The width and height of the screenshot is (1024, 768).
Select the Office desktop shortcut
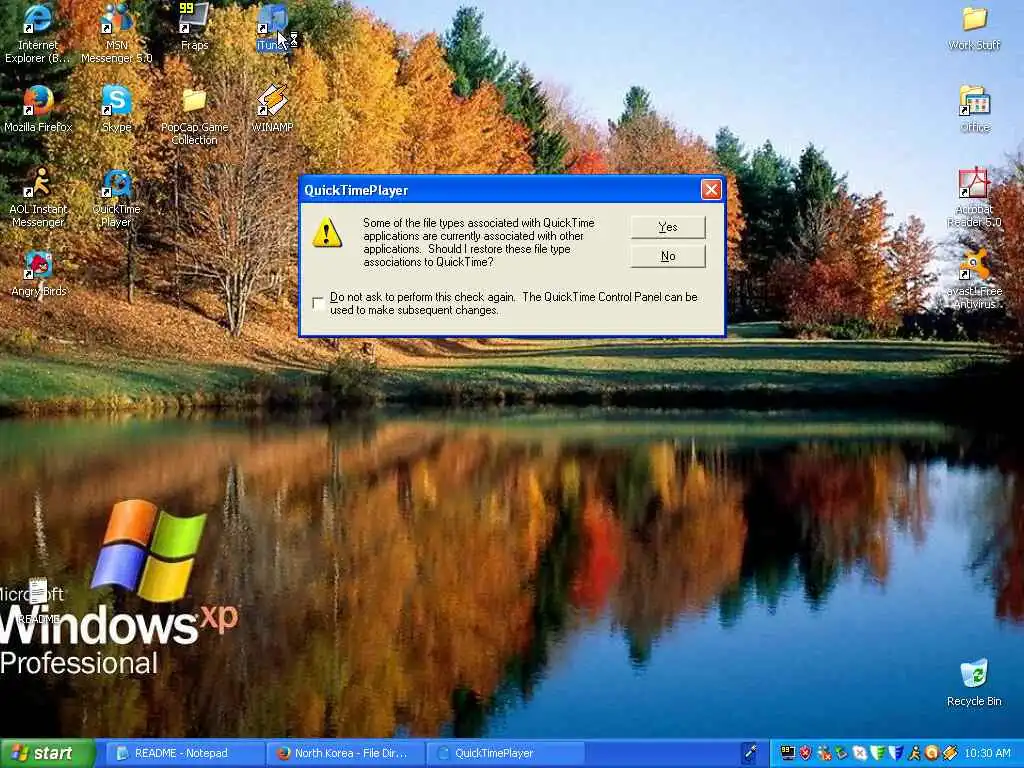974,109
